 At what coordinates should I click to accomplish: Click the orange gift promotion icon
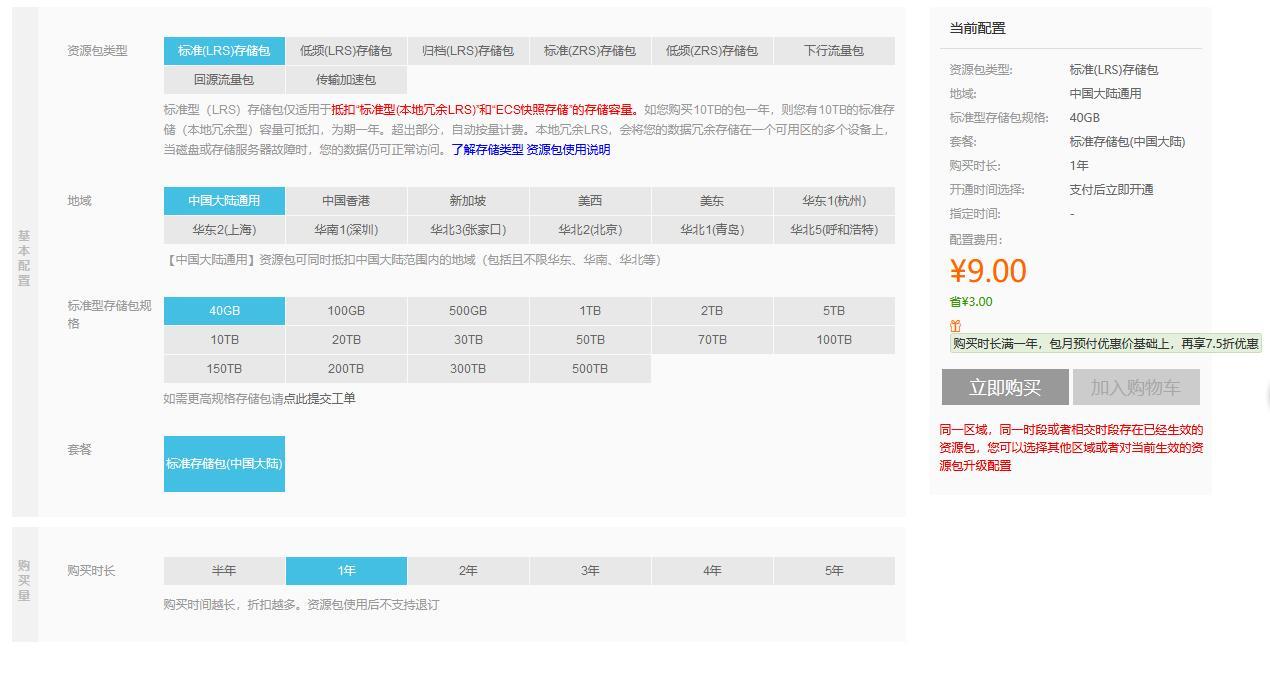coord(956,325)
